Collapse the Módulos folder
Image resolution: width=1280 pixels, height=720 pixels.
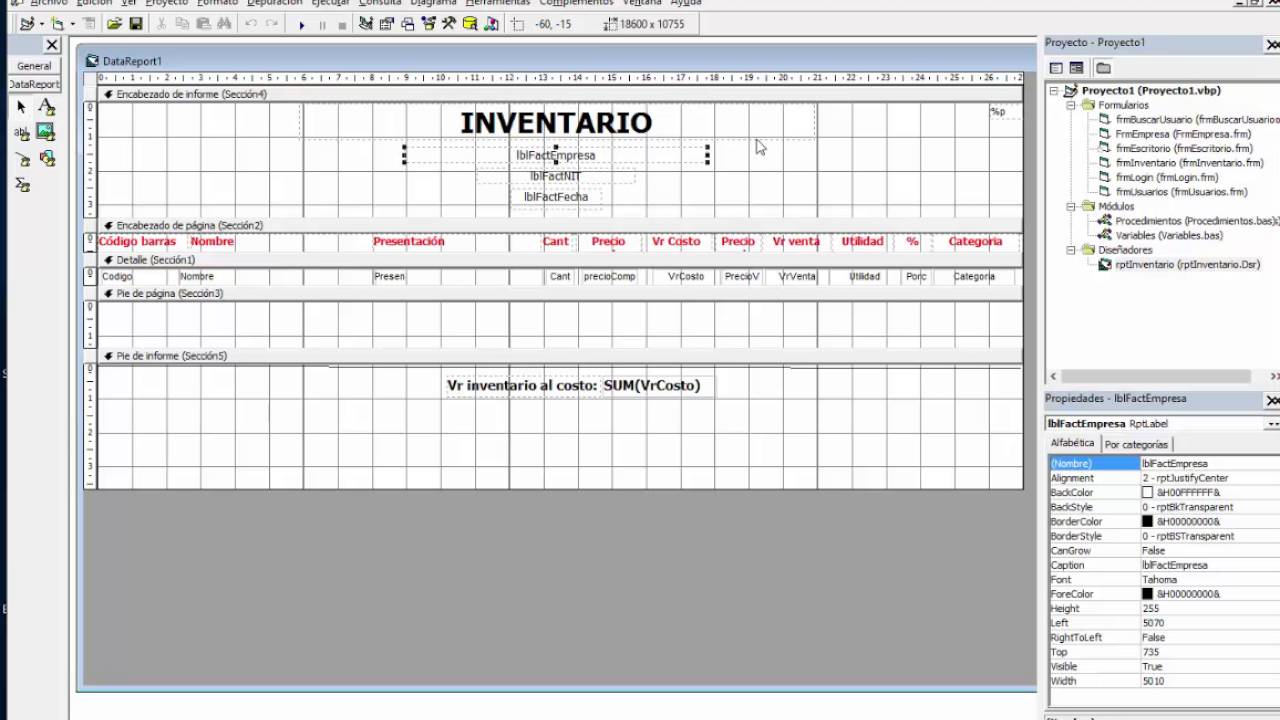(1071, 206)
